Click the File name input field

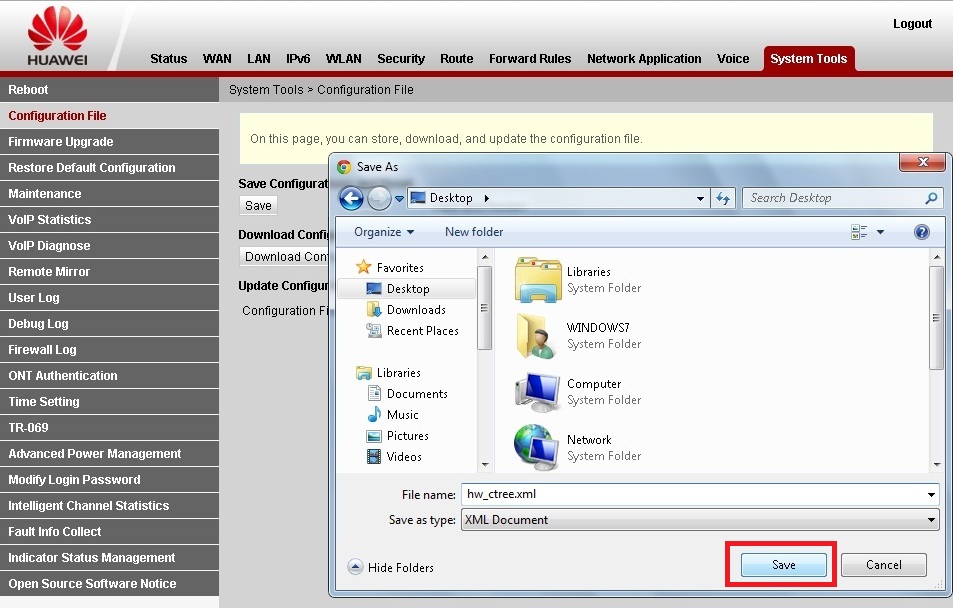[690, 494]
